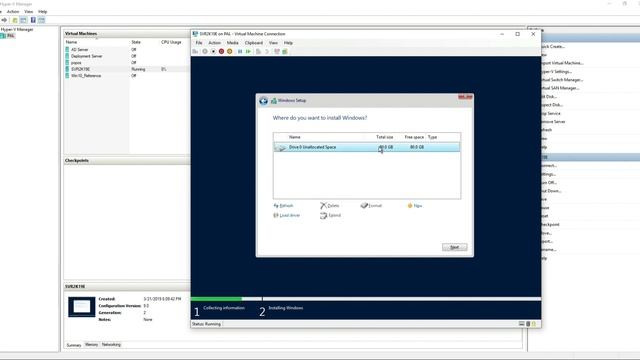Open File menu in VM Connection window
The width and height of the screenshot is (640, 360).
(x=199, y=43)
